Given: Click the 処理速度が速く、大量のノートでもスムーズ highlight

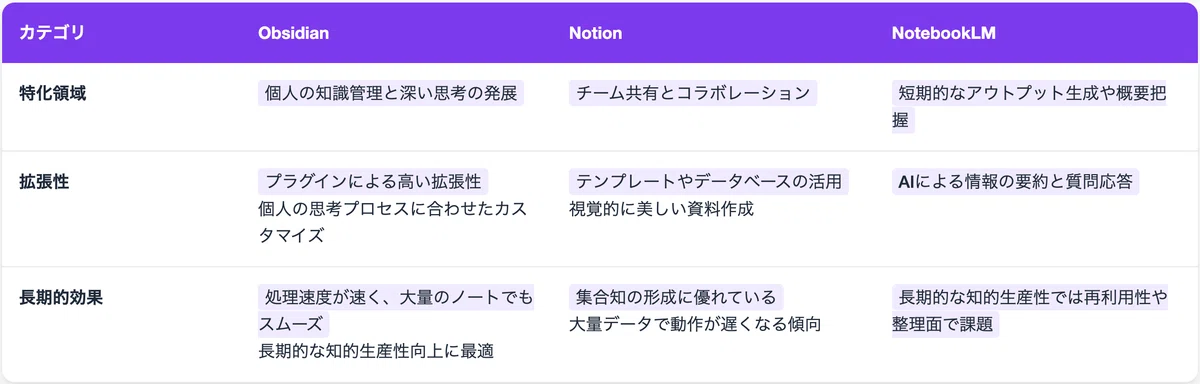Looking at the screenshot, I should [396, 310].
